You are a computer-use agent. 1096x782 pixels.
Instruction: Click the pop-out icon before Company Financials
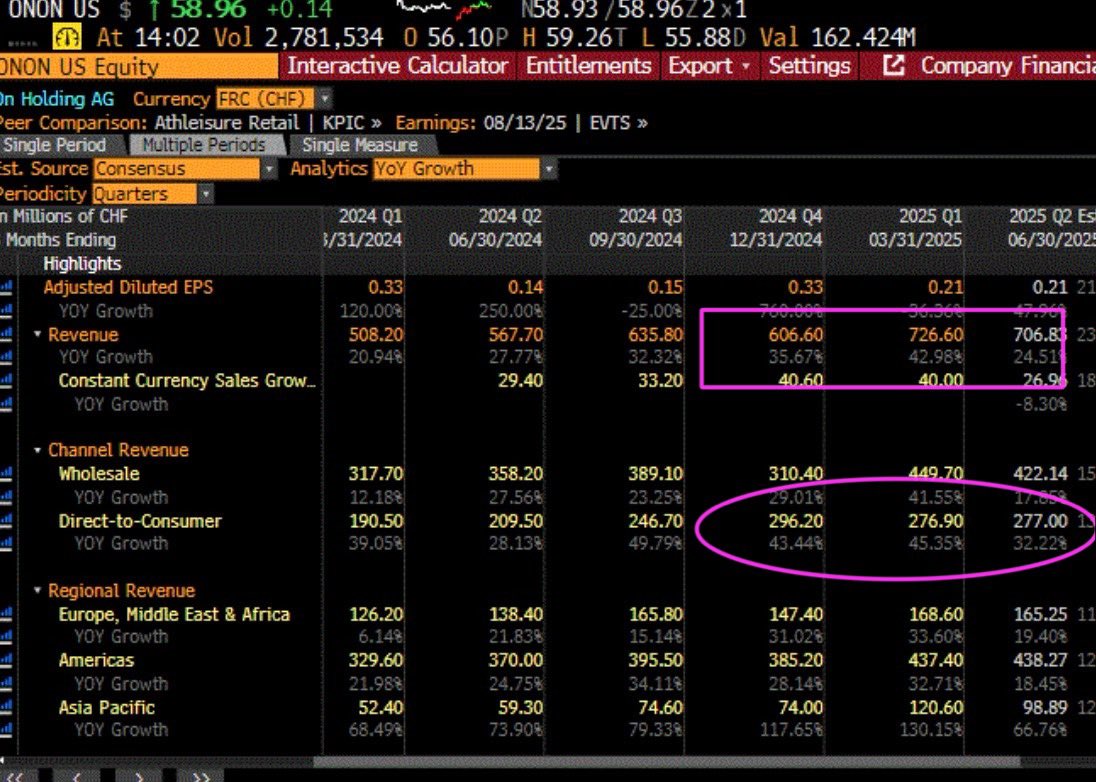pyautogui.click(x=893, y=66)
